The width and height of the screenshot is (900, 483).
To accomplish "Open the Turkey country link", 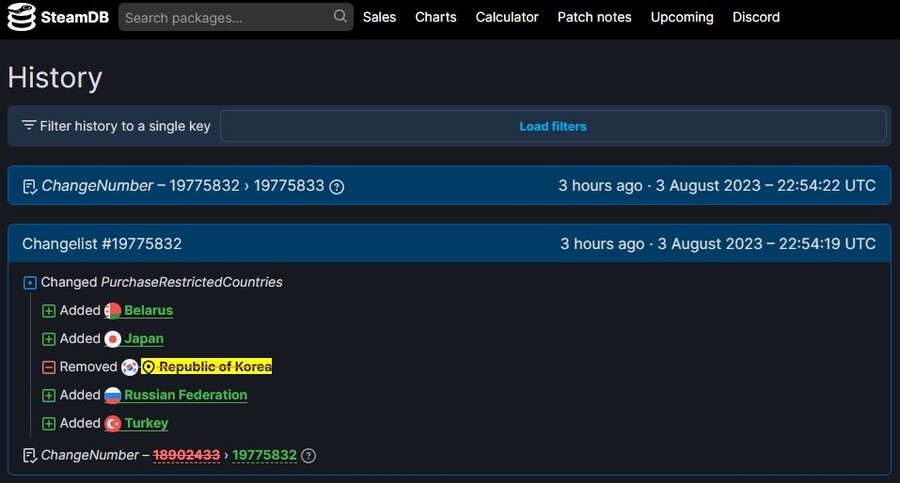I will pos(146,423).
